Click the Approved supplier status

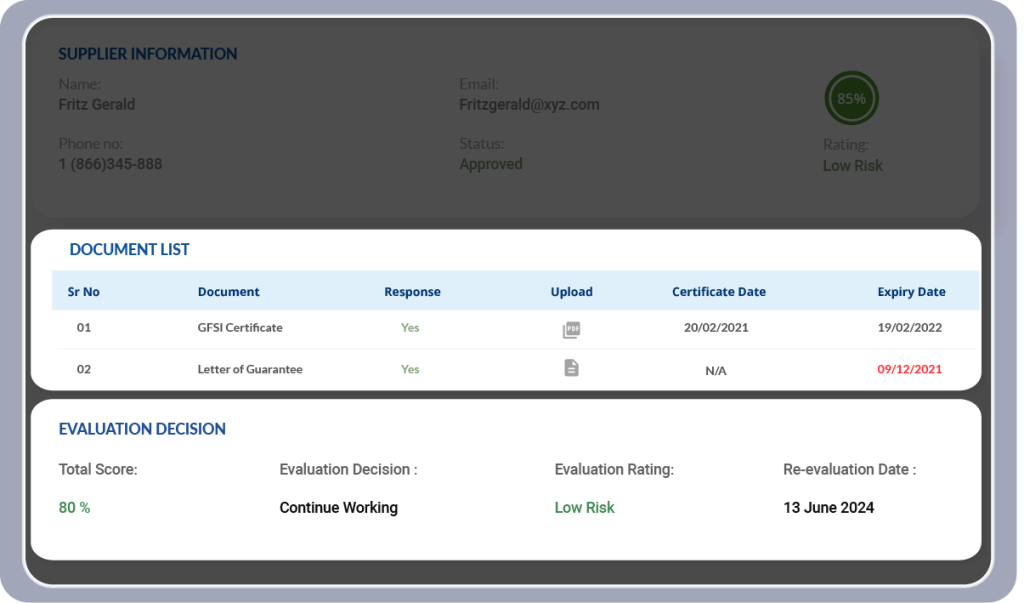click(x=490, y=164)
